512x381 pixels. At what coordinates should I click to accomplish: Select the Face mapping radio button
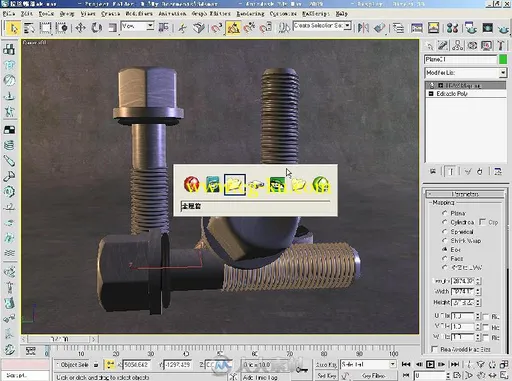(444, 258)
